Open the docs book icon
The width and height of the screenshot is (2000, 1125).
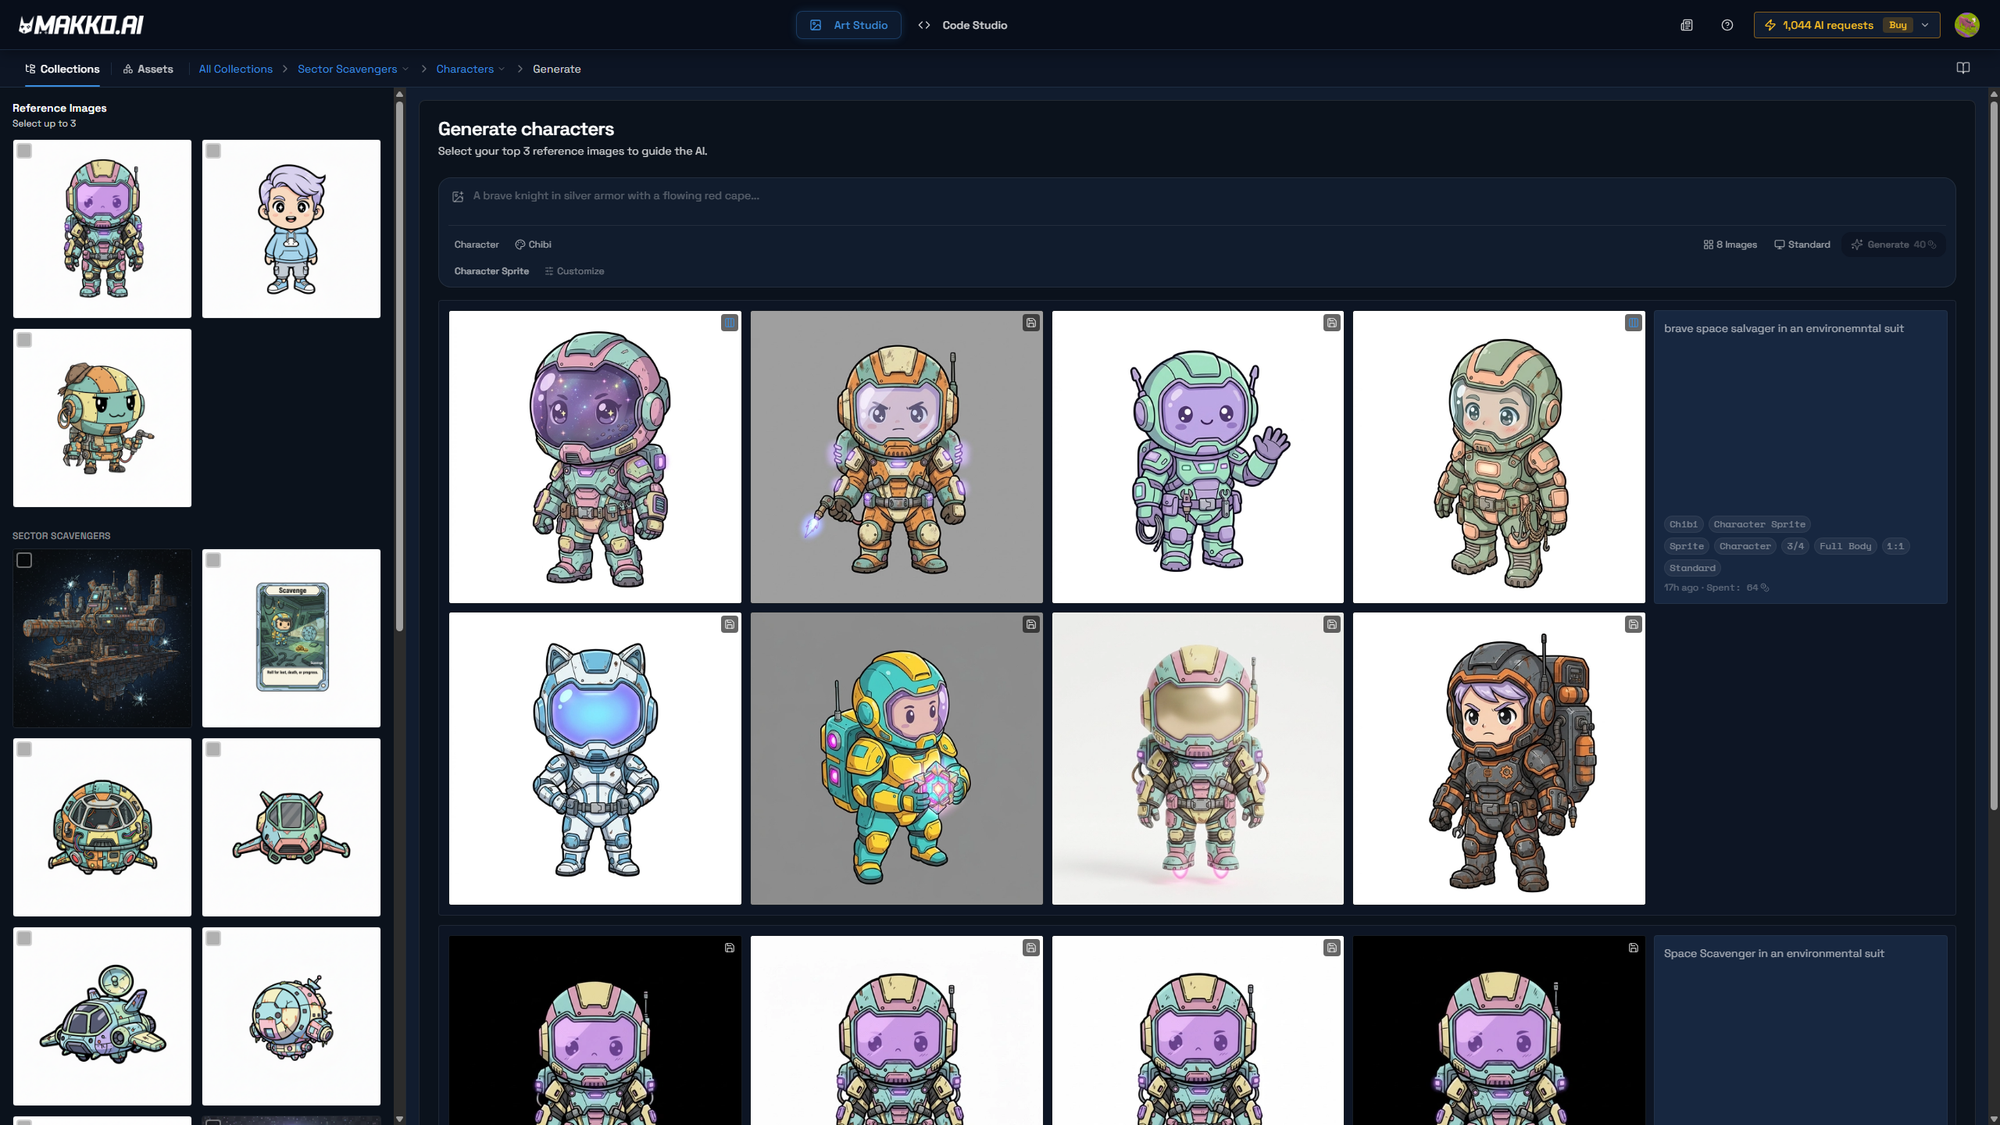pos(1963,68)
